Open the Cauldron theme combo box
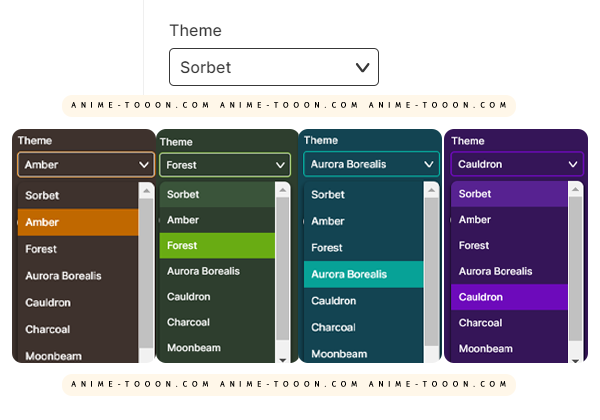Viewport: 600px width, 420px height. coord(517,164)
